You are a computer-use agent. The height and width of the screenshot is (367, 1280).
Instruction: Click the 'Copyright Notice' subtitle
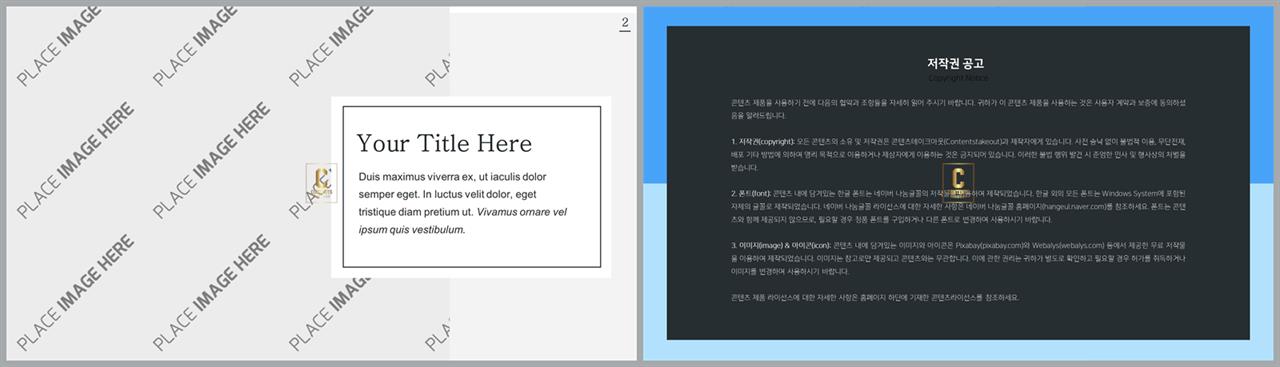957,78
